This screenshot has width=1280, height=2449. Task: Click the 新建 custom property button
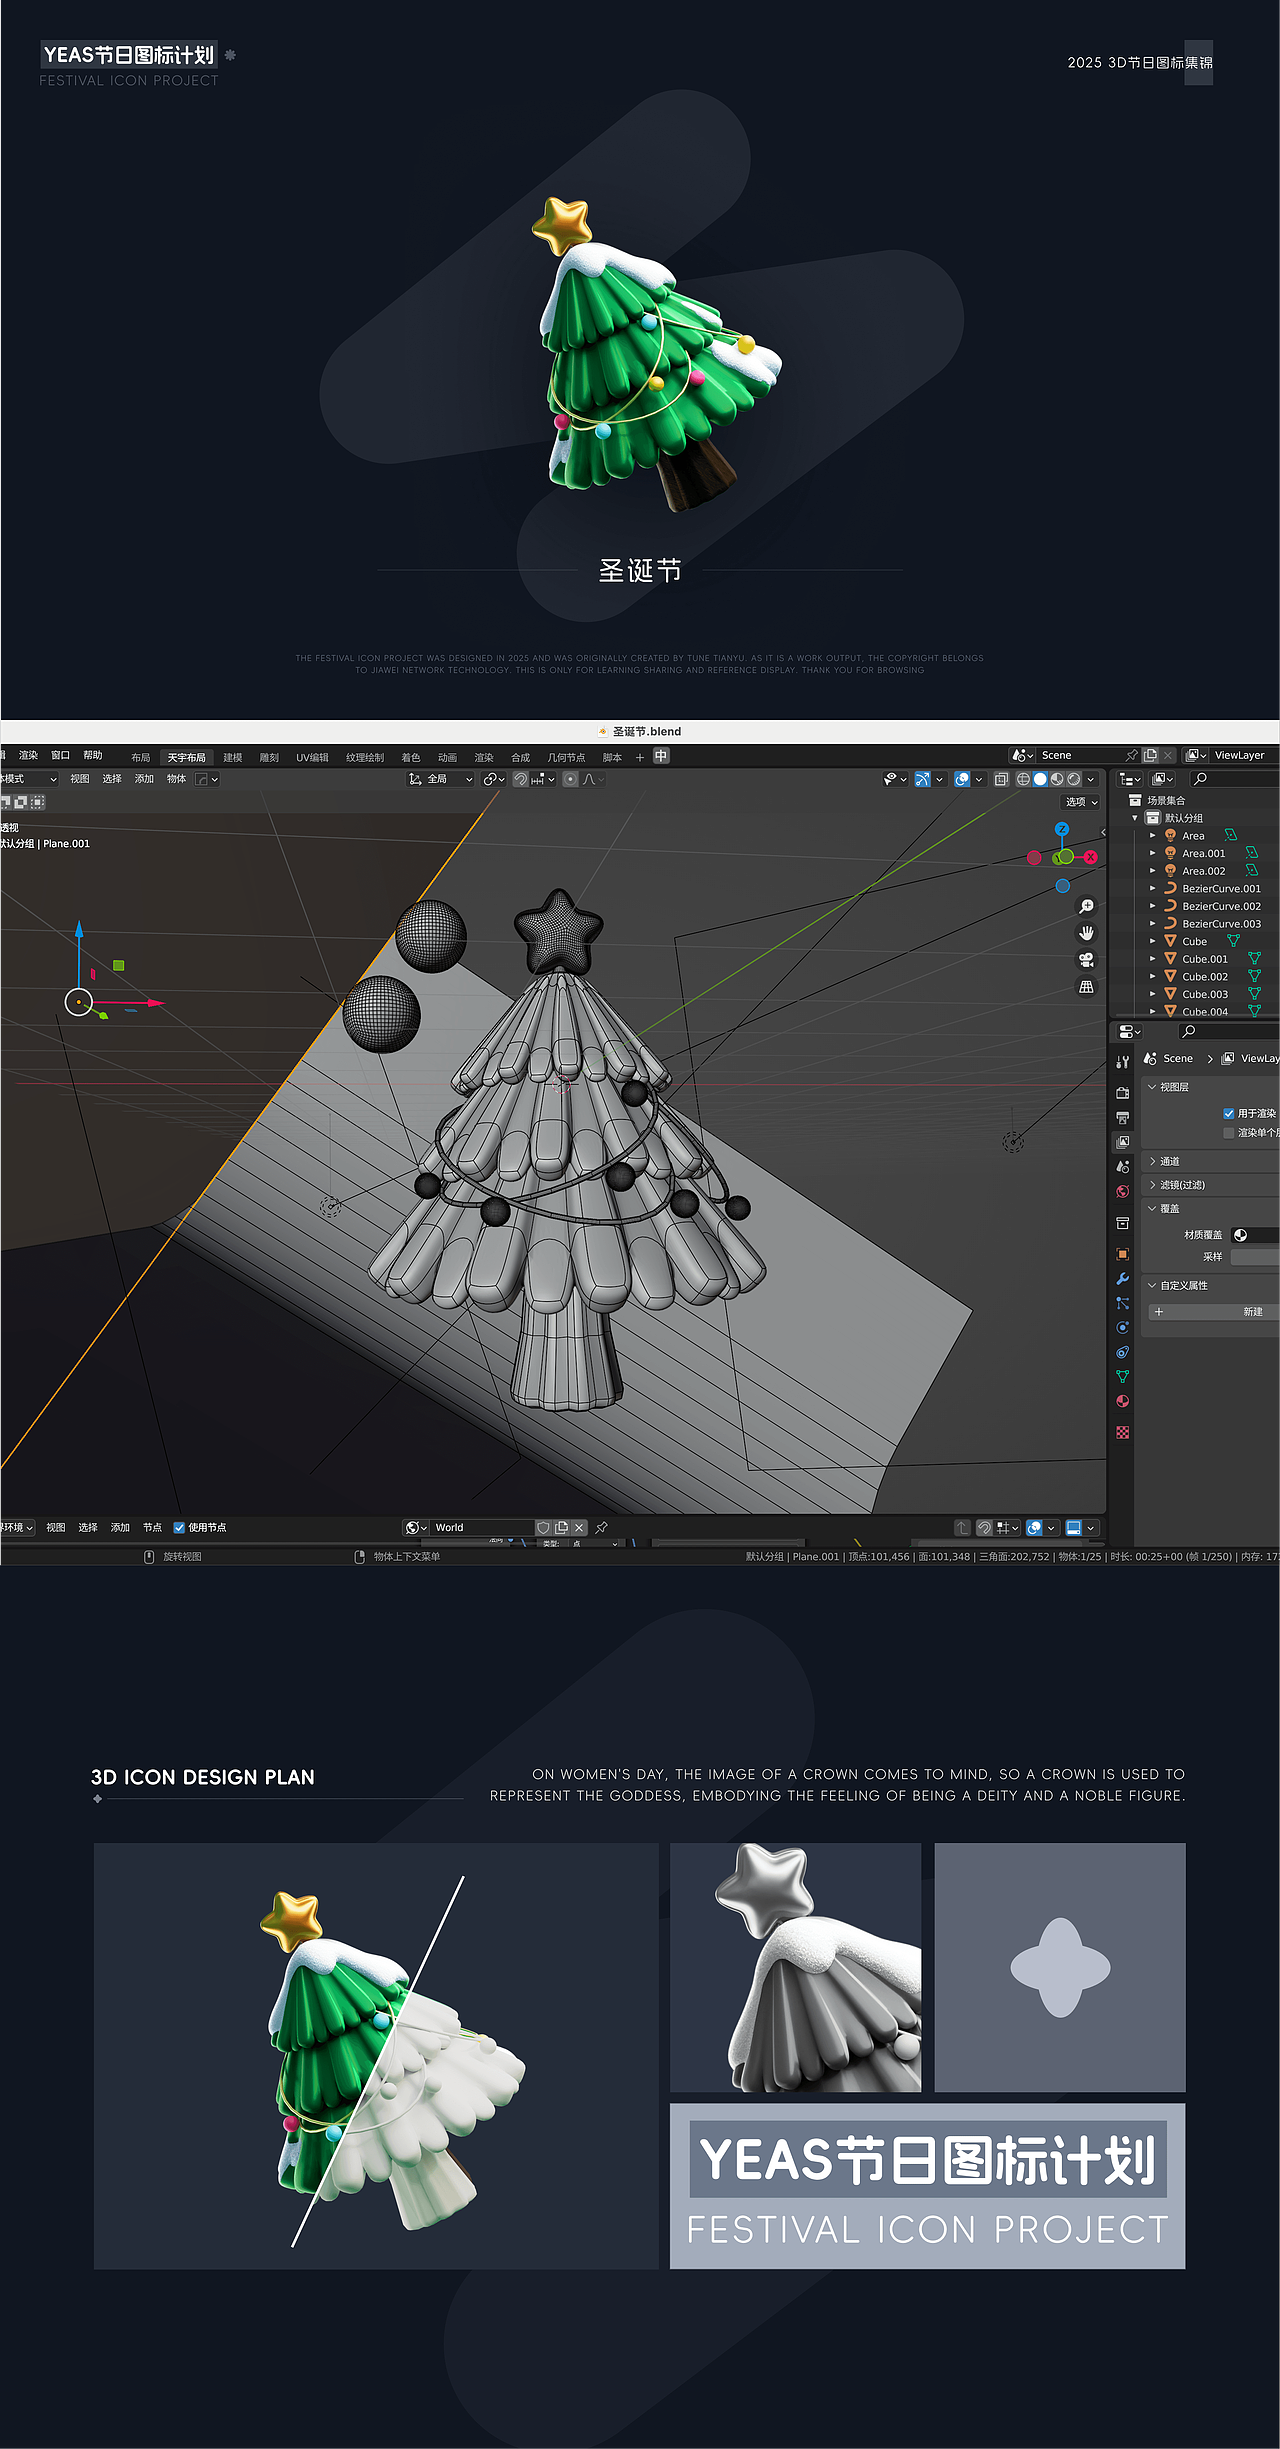point(1214,1312)
